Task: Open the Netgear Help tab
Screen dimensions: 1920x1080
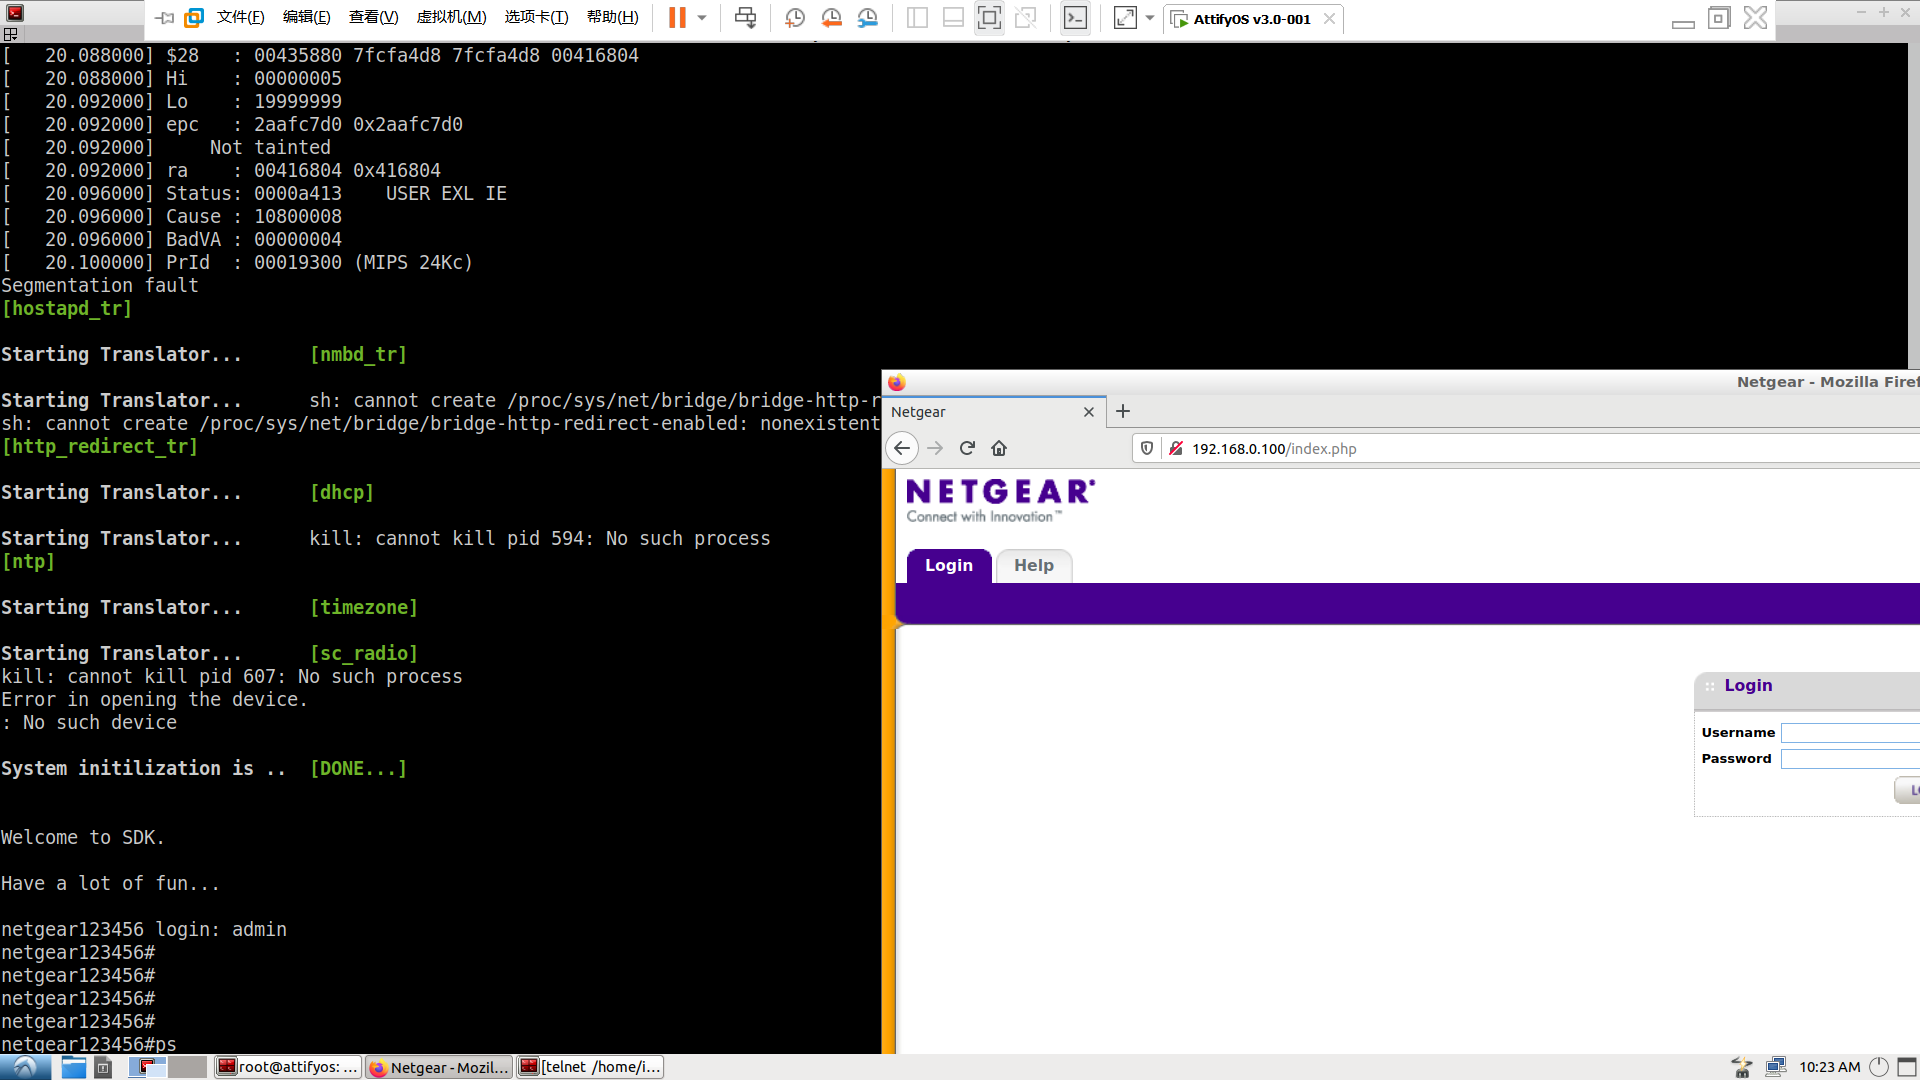Action: [1033, 566]
